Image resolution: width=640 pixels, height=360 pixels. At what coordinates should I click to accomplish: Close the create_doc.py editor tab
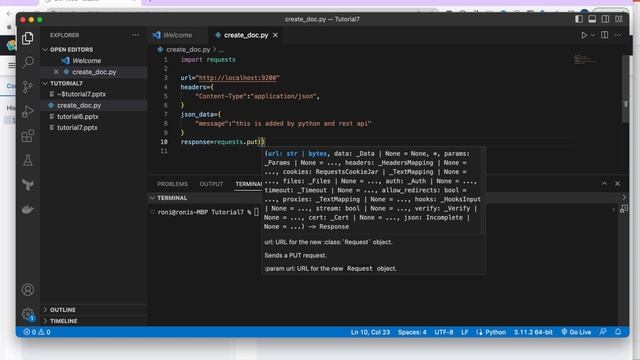(x=276, y=36)
